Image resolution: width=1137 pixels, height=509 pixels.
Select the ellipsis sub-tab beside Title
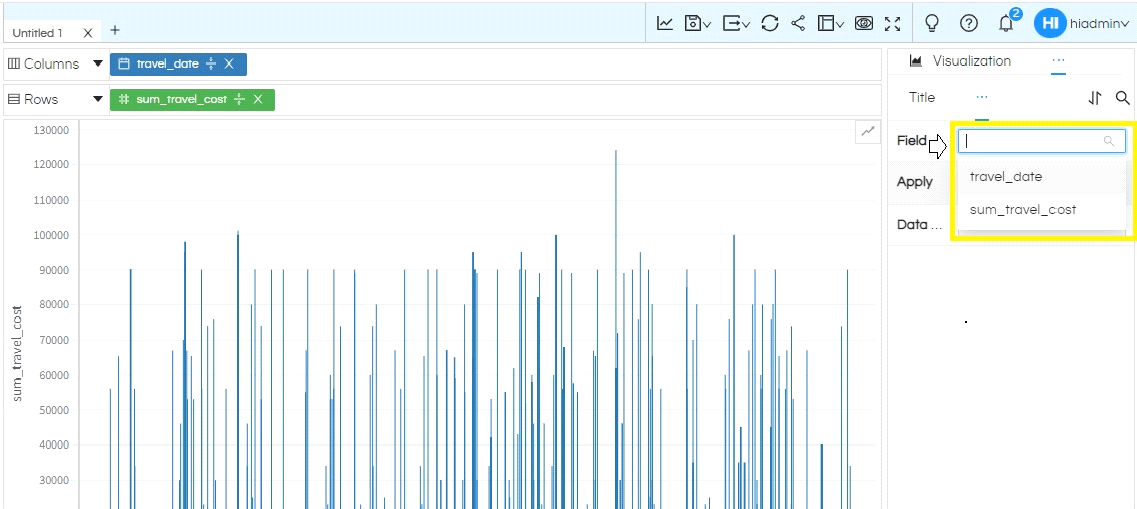pyautogui.click(x=982, y=97)
